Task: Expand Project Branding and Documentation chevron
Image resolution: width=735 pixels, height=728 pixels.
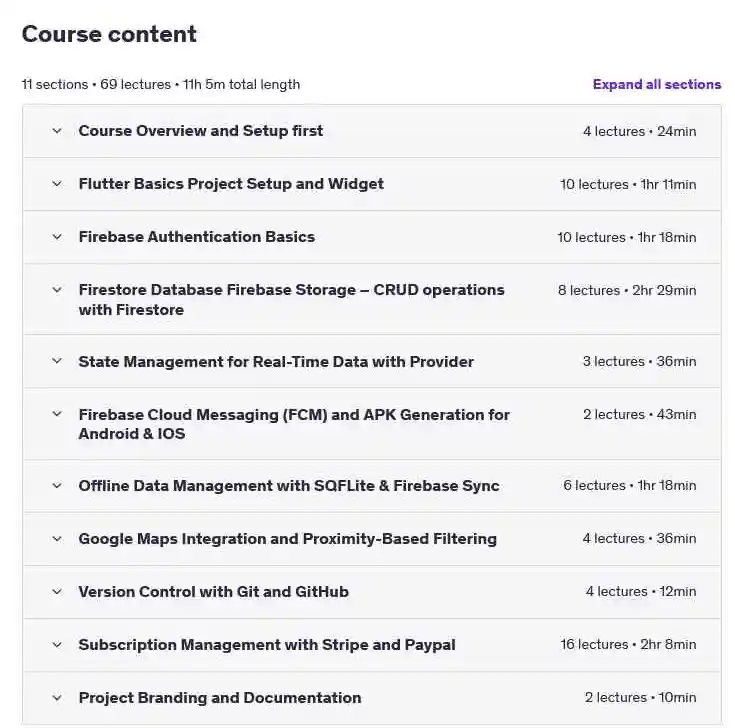Action: [57, 698]
